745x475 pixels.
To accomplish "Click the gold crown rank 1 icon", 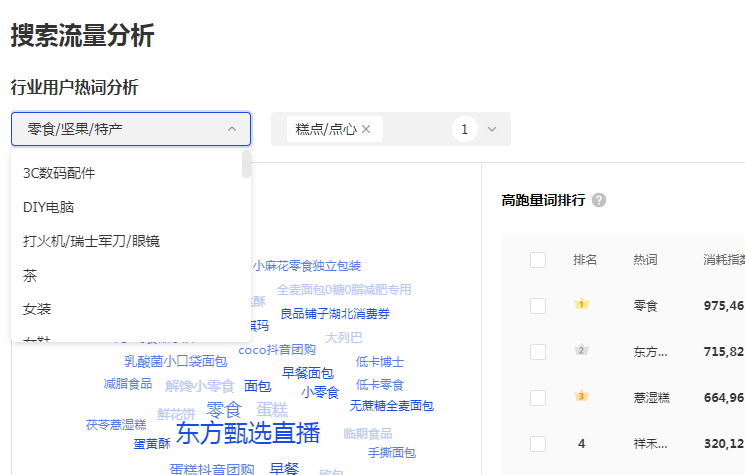I will pyautogui.click(x=582, y=304).
